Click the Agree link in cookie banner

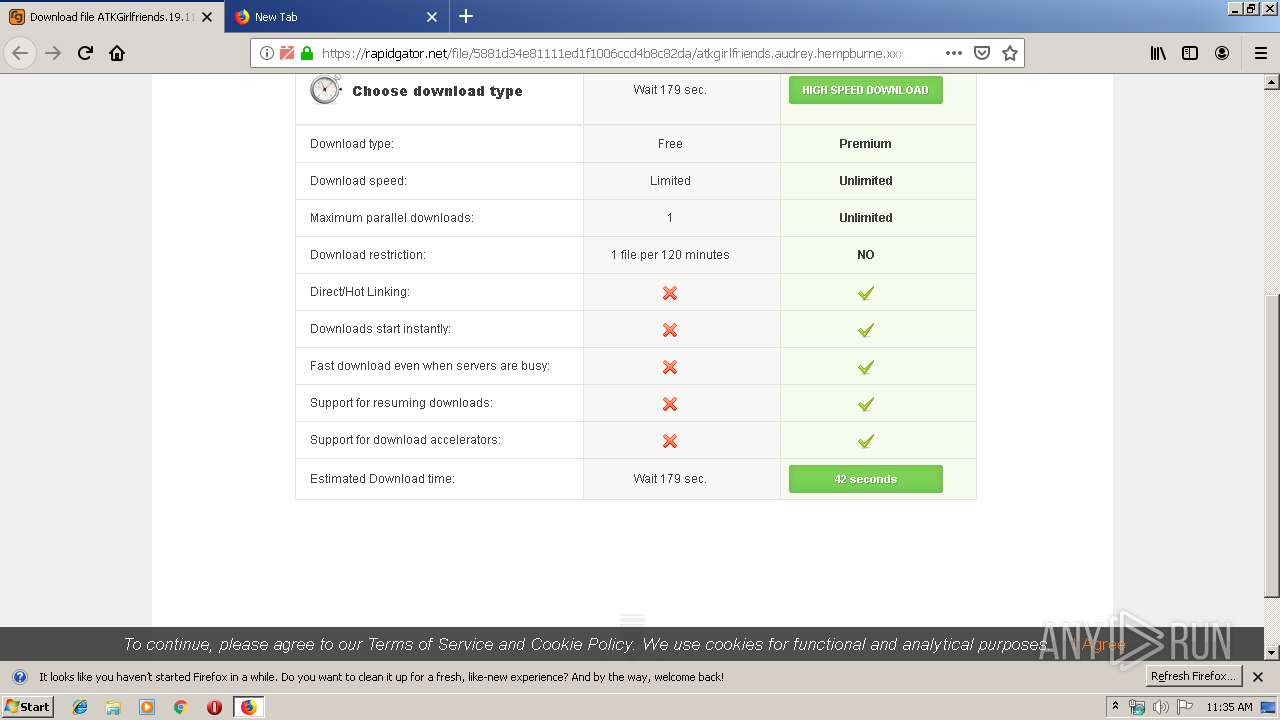tap(1103, 645)
